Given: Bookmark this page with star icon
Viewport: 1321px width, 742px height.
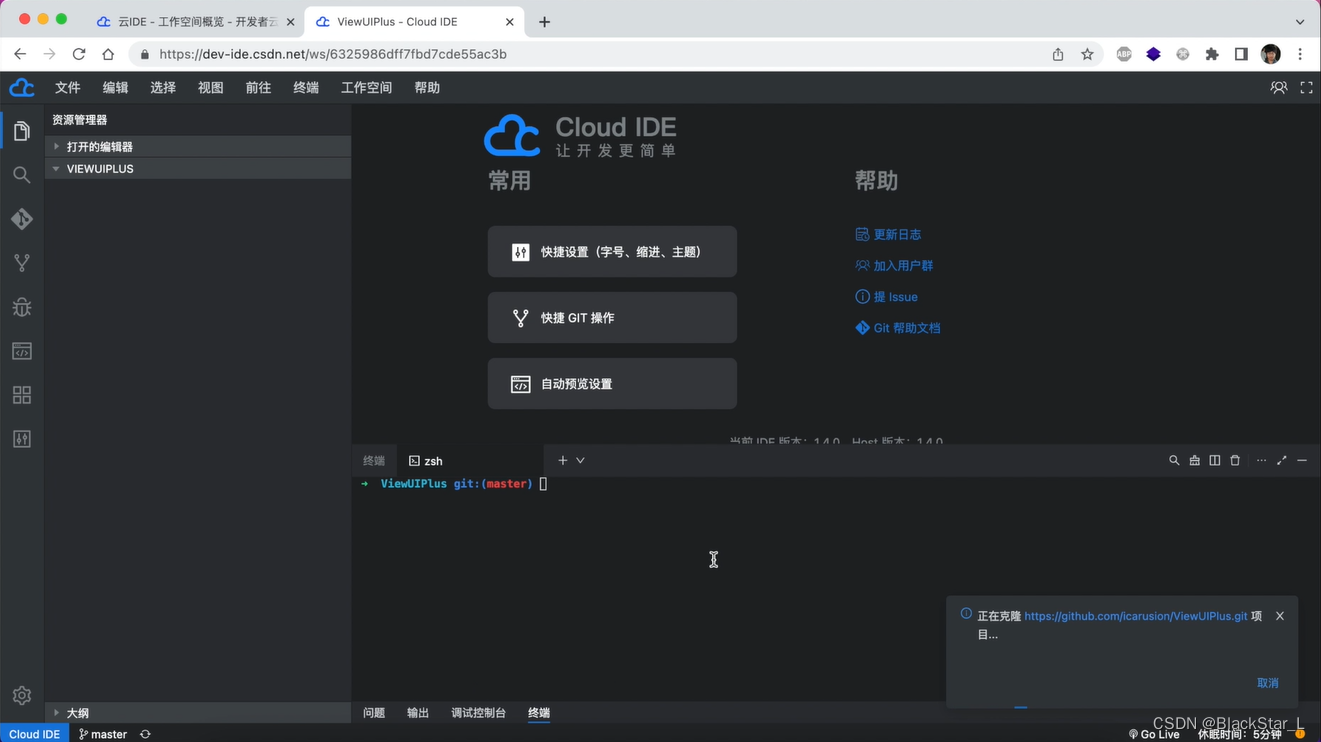Looking at the screenshot, I should (1087, 54).
